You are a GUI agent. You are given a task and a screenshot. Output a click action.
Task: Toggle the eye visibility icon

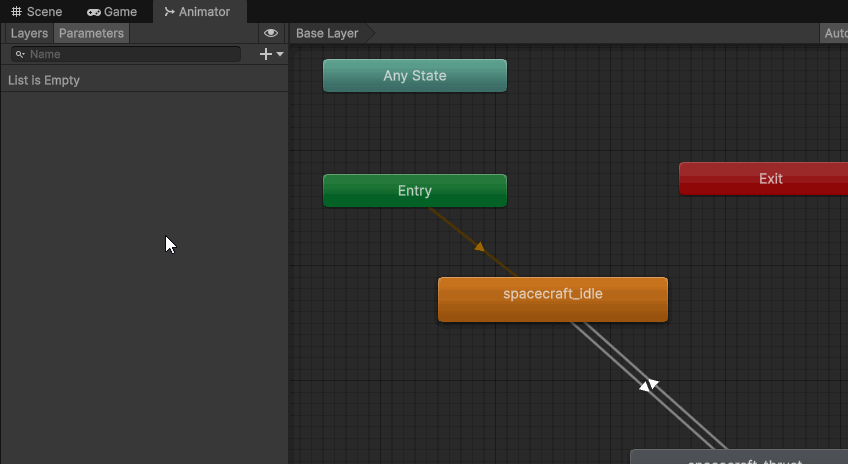271,33
